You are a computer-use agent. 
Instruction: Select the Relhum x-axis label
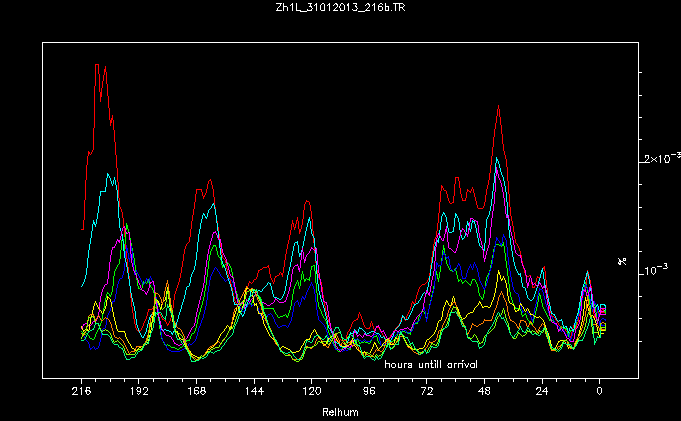(340, 411)
